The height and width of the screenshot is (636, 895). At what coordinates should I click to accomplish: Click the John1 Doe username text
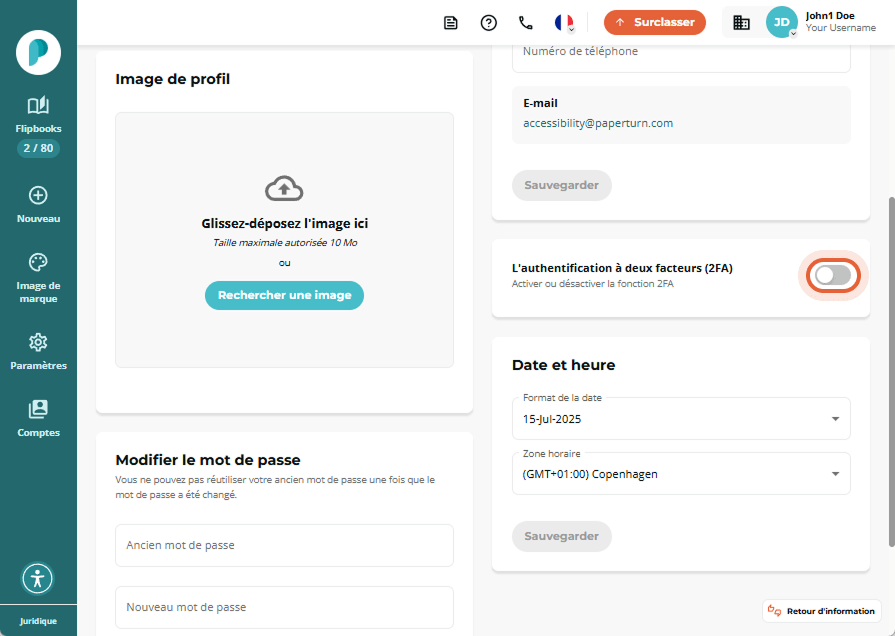(x=830, y=16)
